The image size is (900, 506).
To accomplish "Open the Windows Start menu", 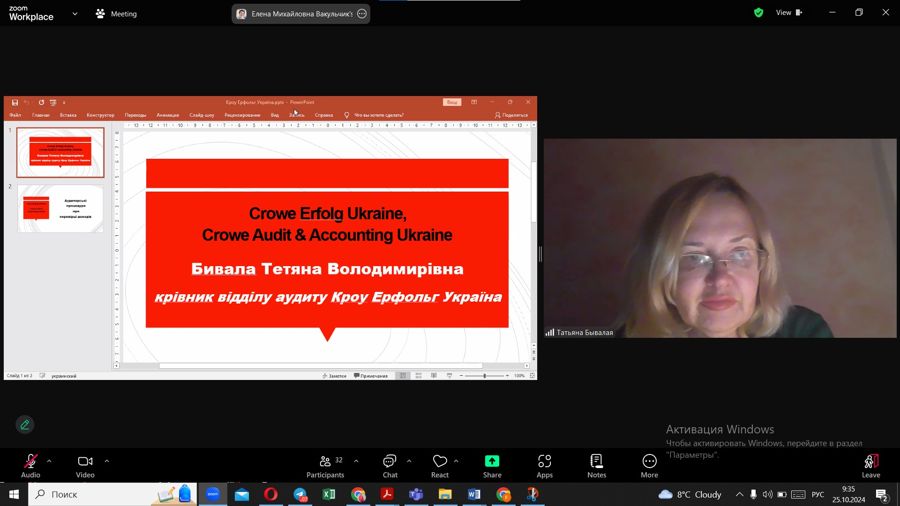I will click(x=14, y=494).
